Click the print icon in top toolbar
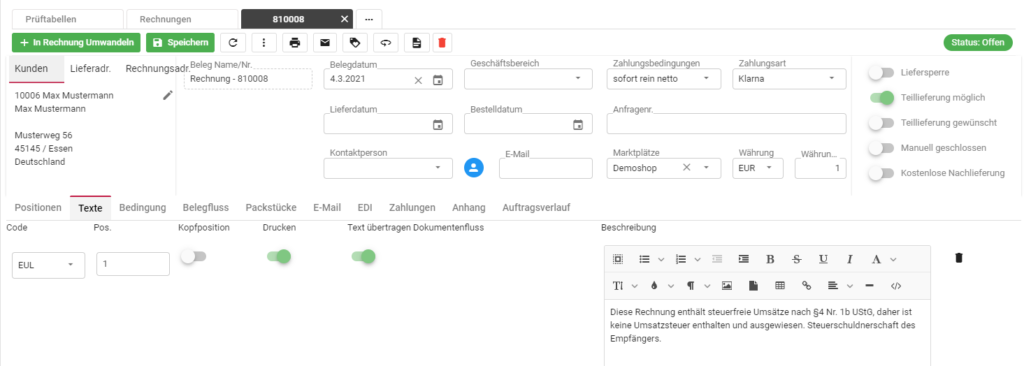 [295, 42]
